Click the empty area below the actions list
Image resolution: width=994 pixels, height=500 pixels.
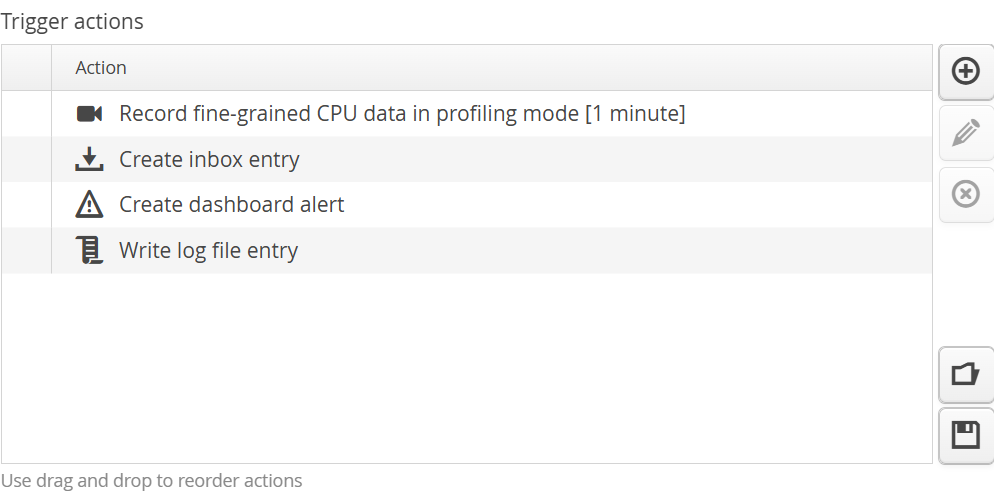(466, 368)
